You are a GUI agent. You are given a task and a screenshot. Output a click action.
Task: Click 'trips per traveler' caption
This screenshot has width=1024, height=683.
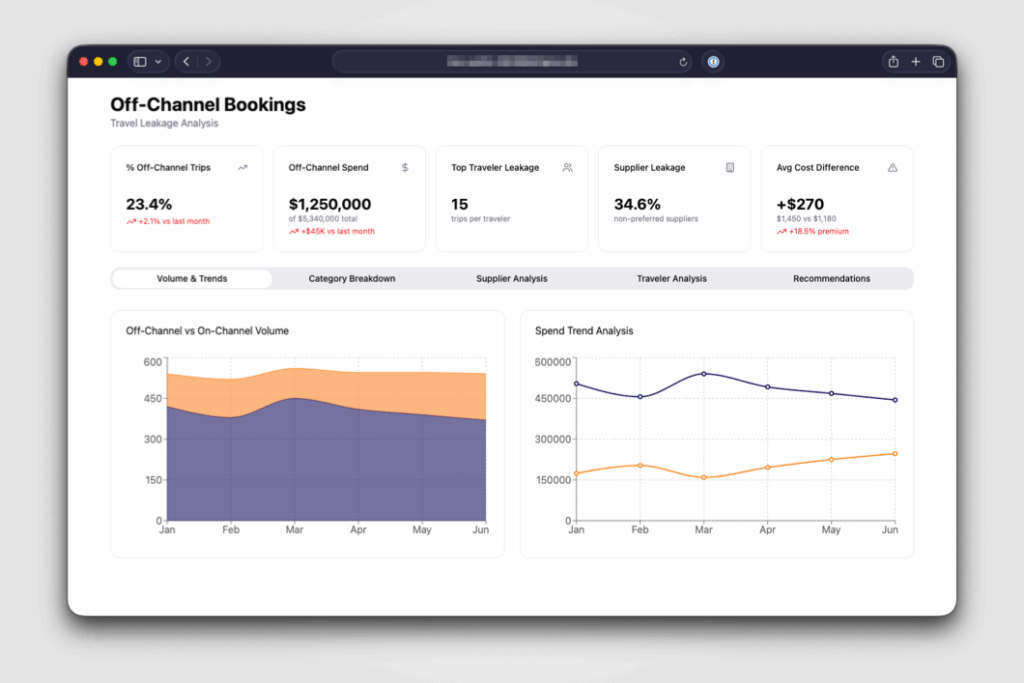click(x=481, y=219)
